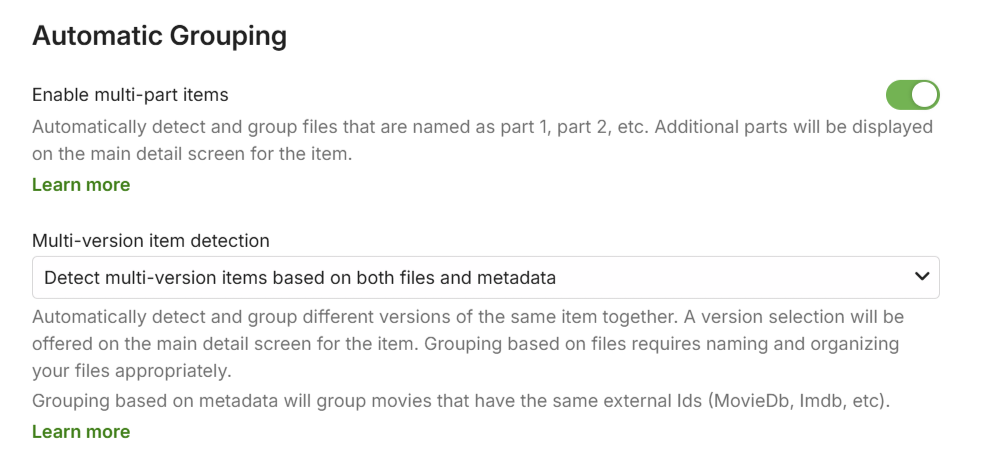Click the "your files appropriately." text line

coord(132,371)
